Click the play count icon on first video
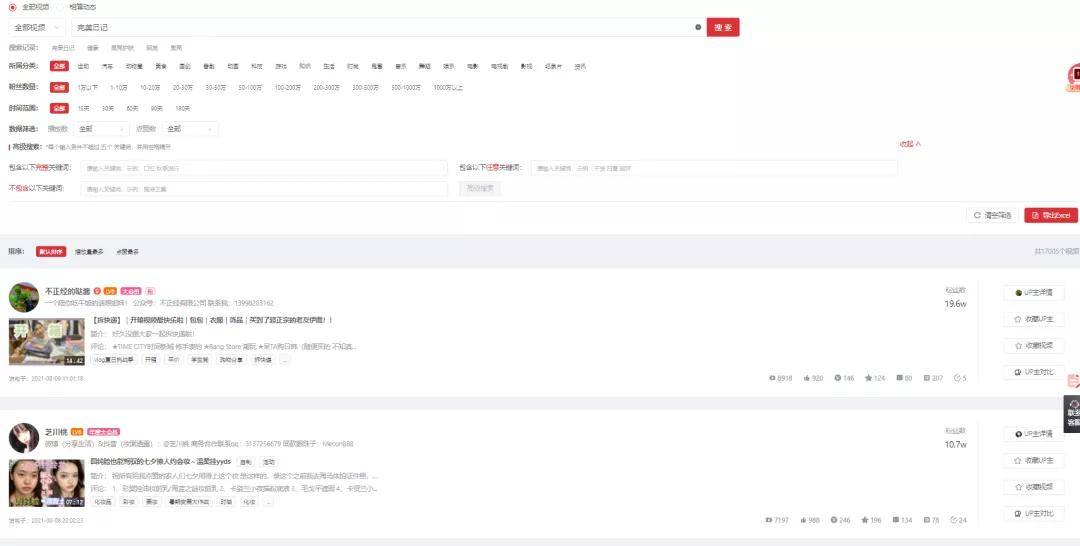1080x546 pixels. pos(771,378)
